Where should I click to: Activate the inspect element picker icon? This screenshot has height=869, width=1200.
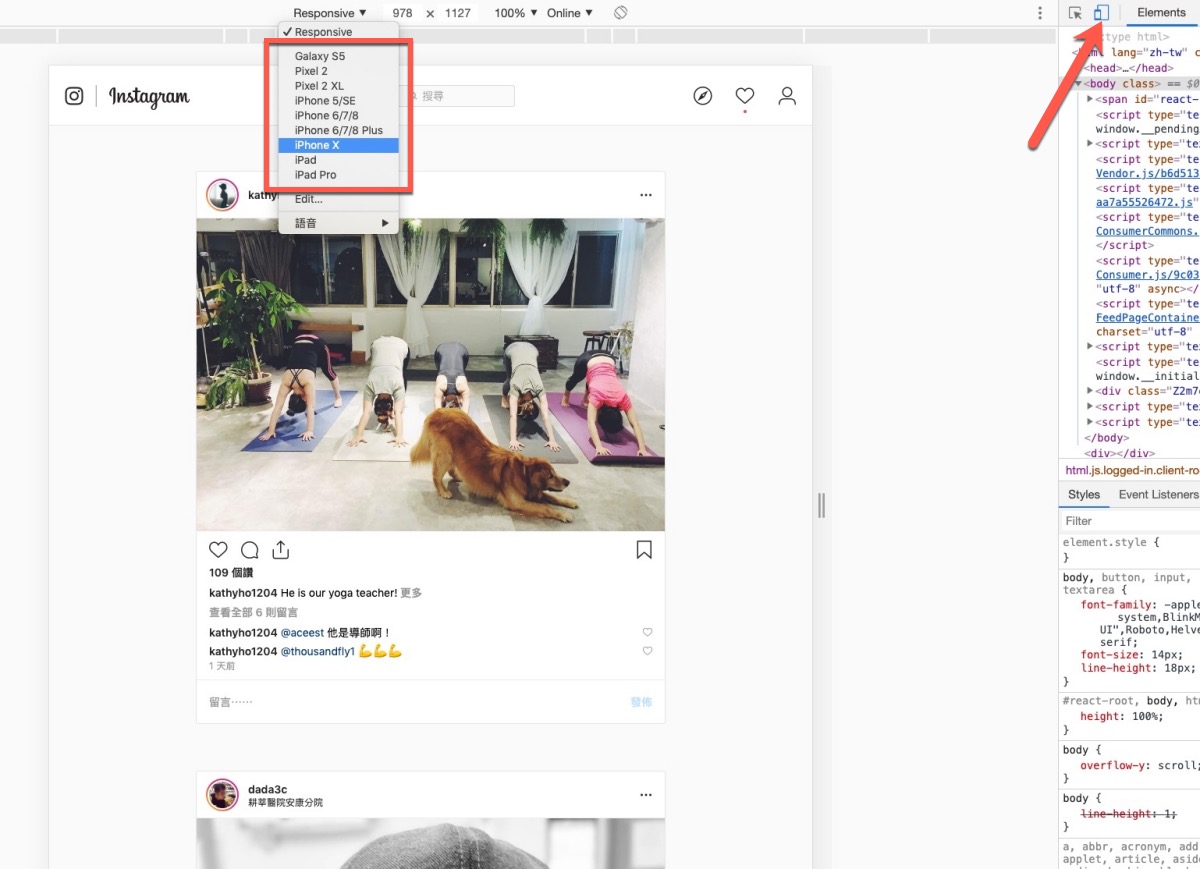(1075, 13)
